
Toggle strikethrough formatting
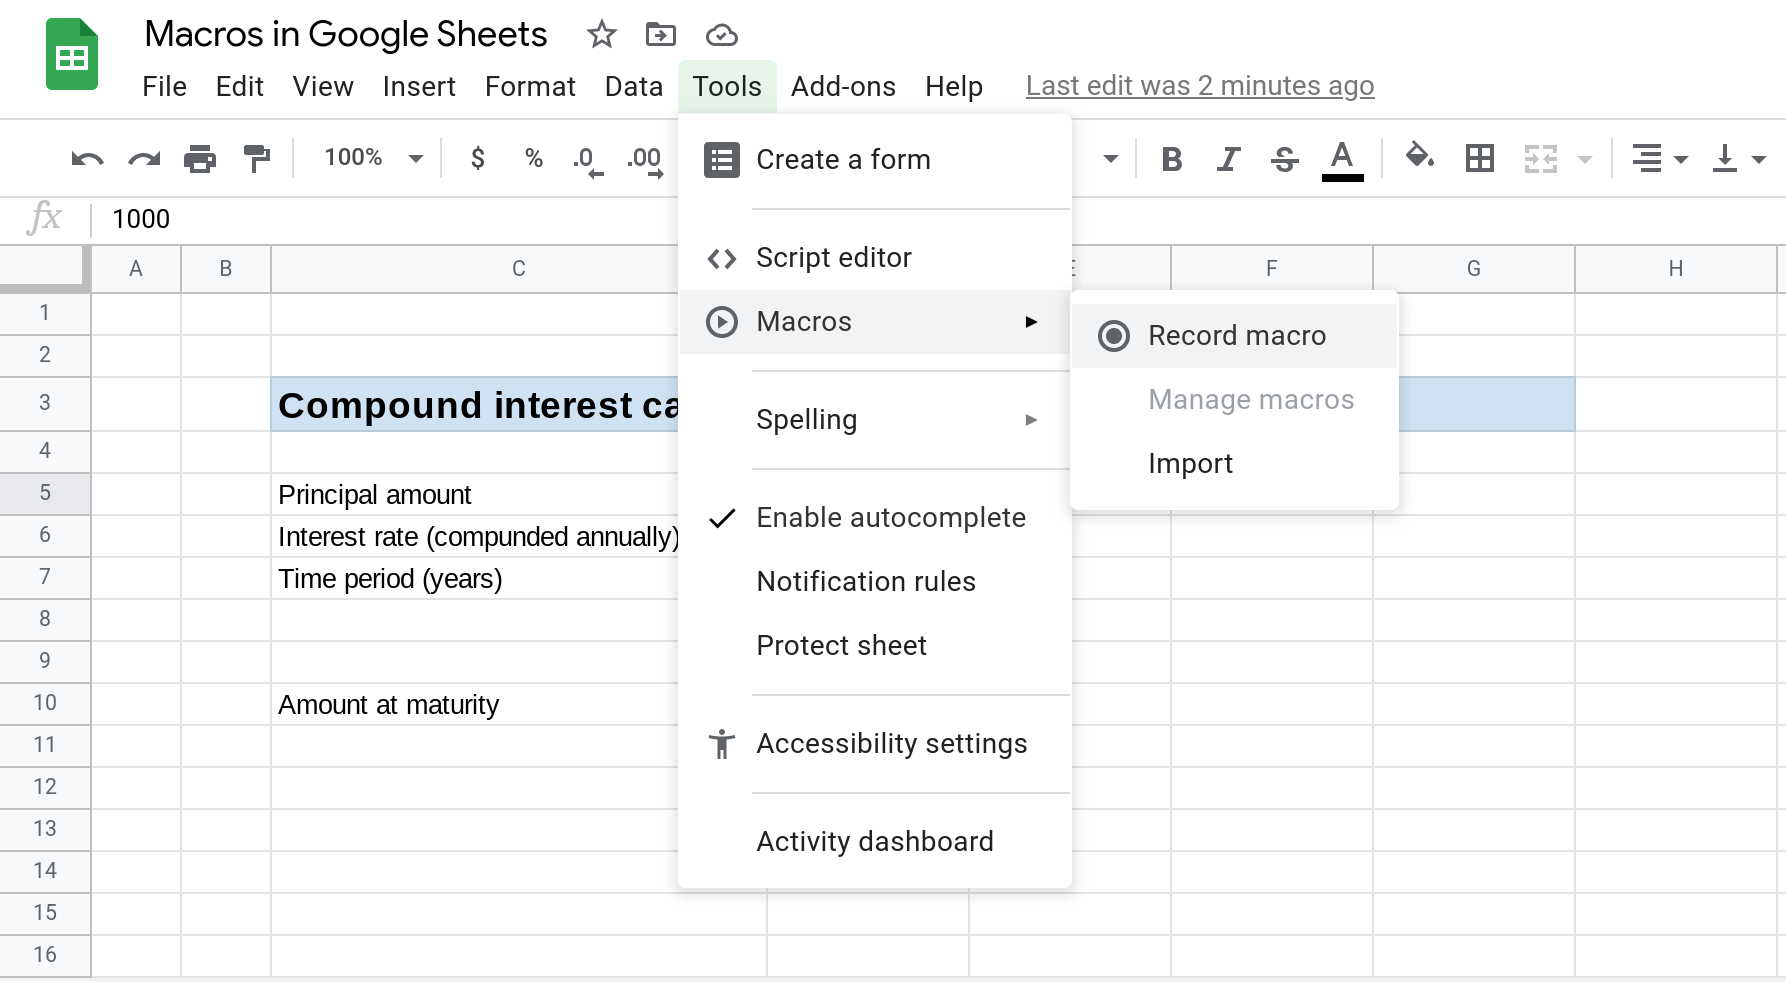pos(1285,158)
